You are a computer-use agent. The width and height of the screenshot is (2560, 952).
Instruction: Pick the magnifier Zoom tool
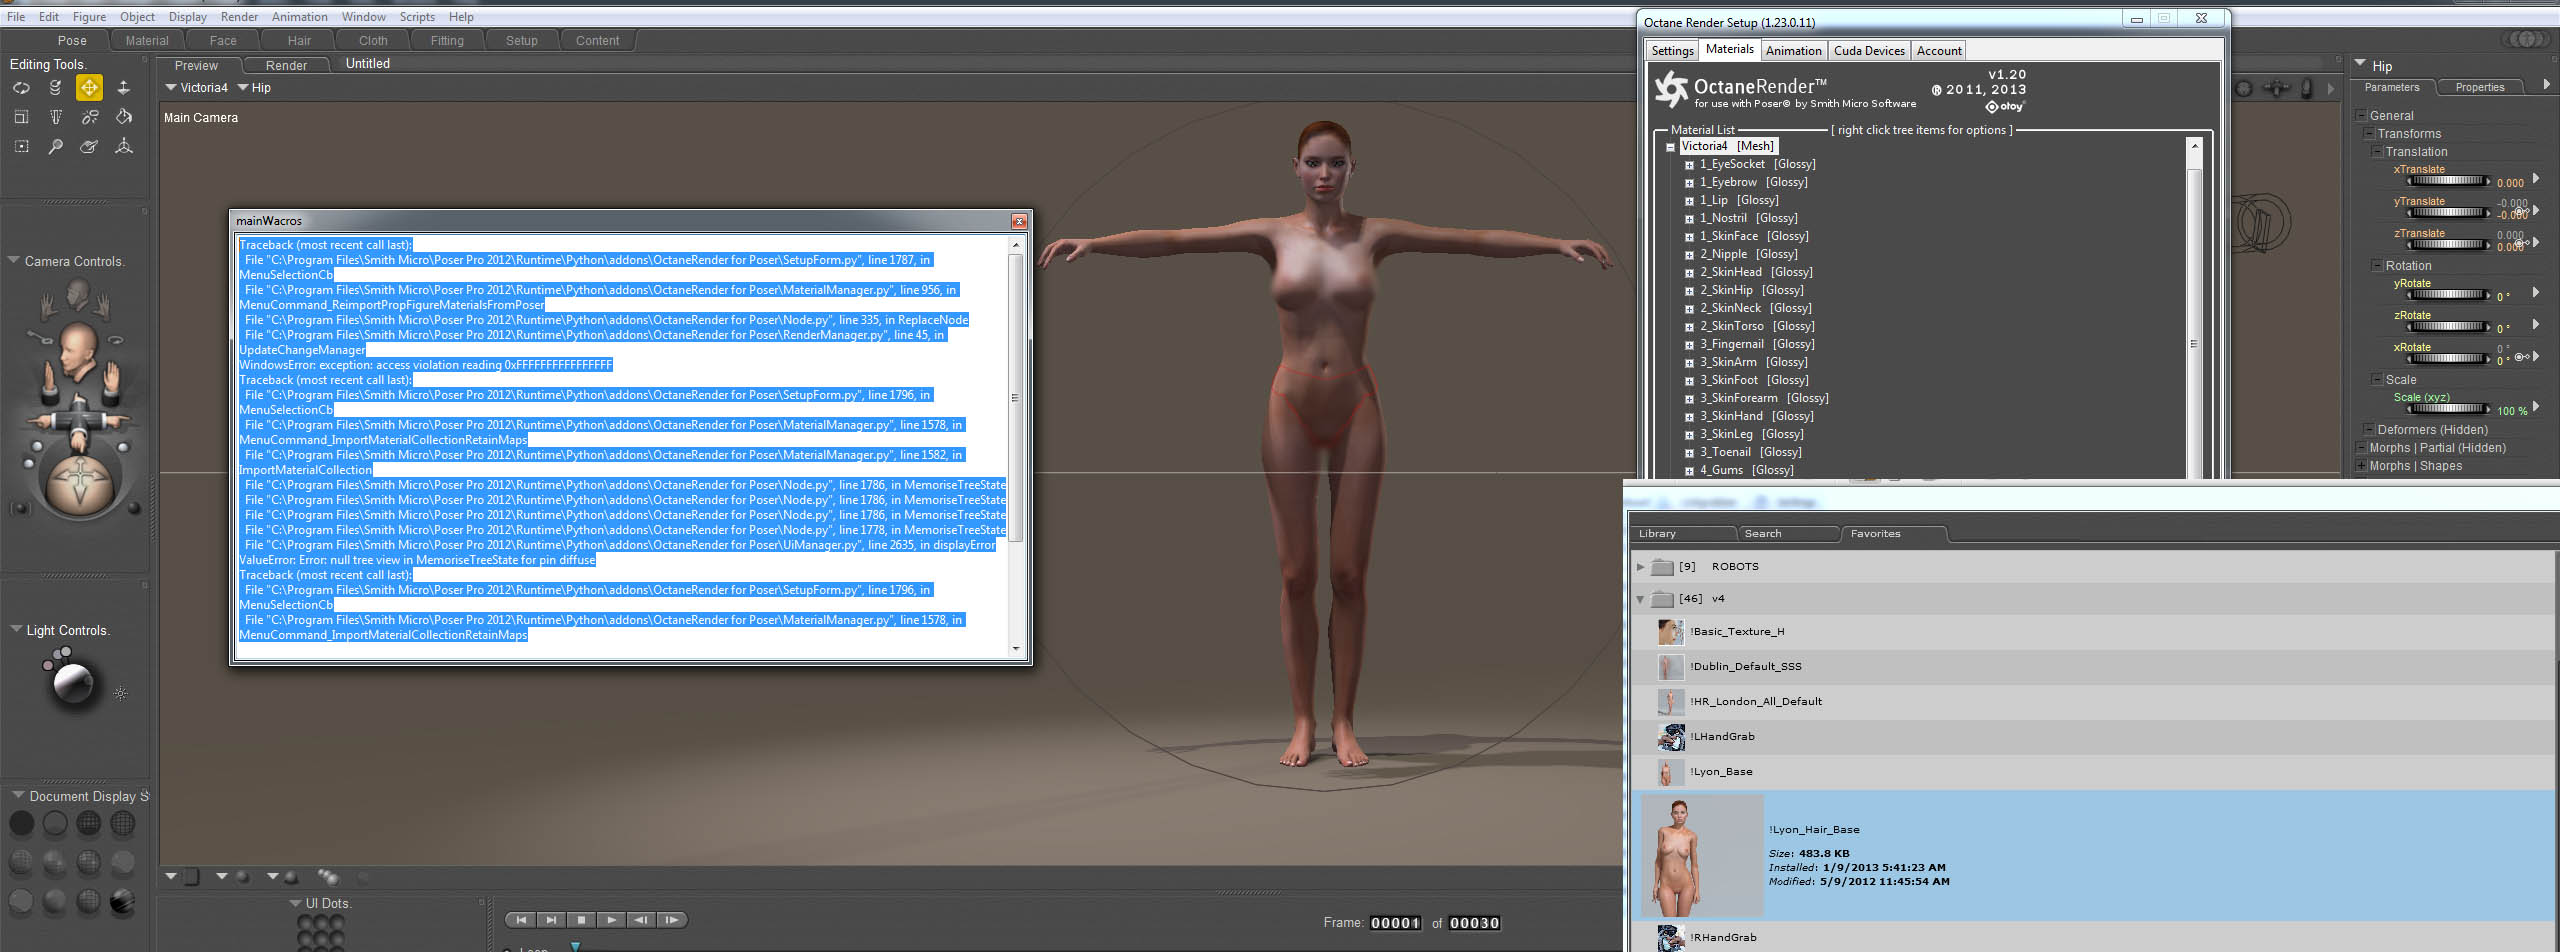[55, 147]
